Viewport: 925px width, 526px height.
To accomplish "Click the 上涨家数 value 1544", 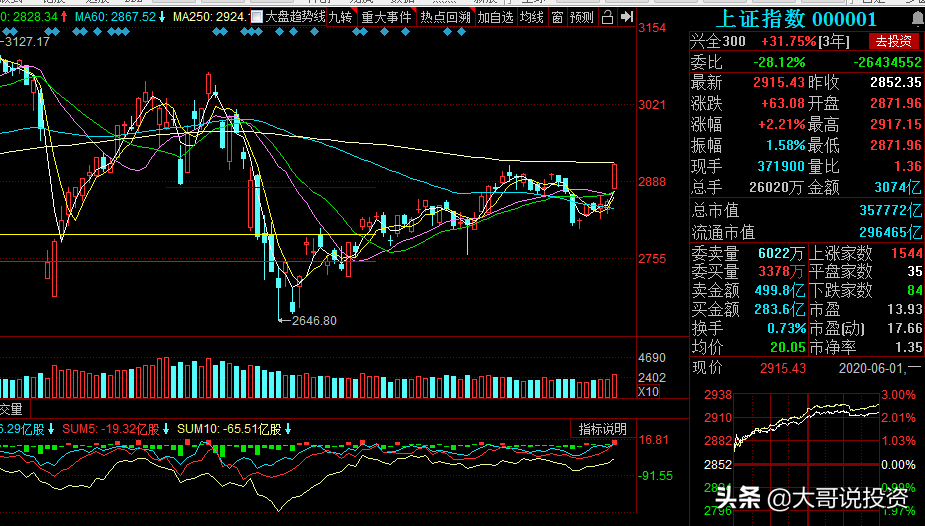I will (x=907, y=254).
